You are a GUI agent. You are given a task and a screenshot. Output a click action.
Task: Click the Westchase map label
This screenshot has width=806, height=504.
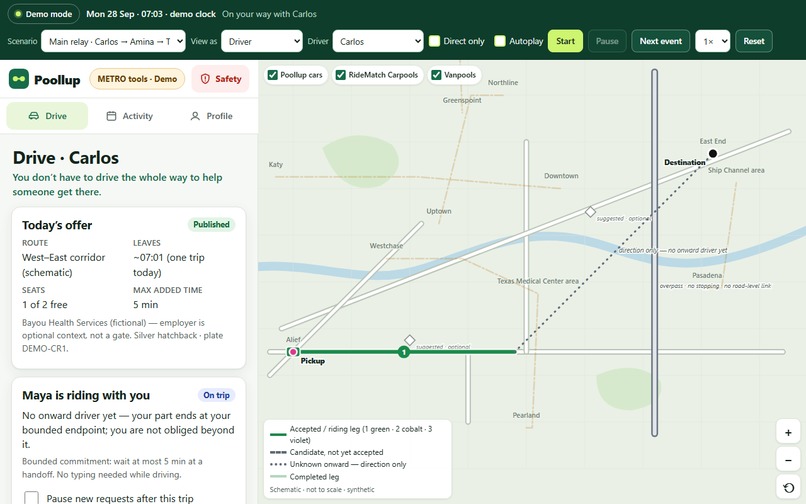386,246
